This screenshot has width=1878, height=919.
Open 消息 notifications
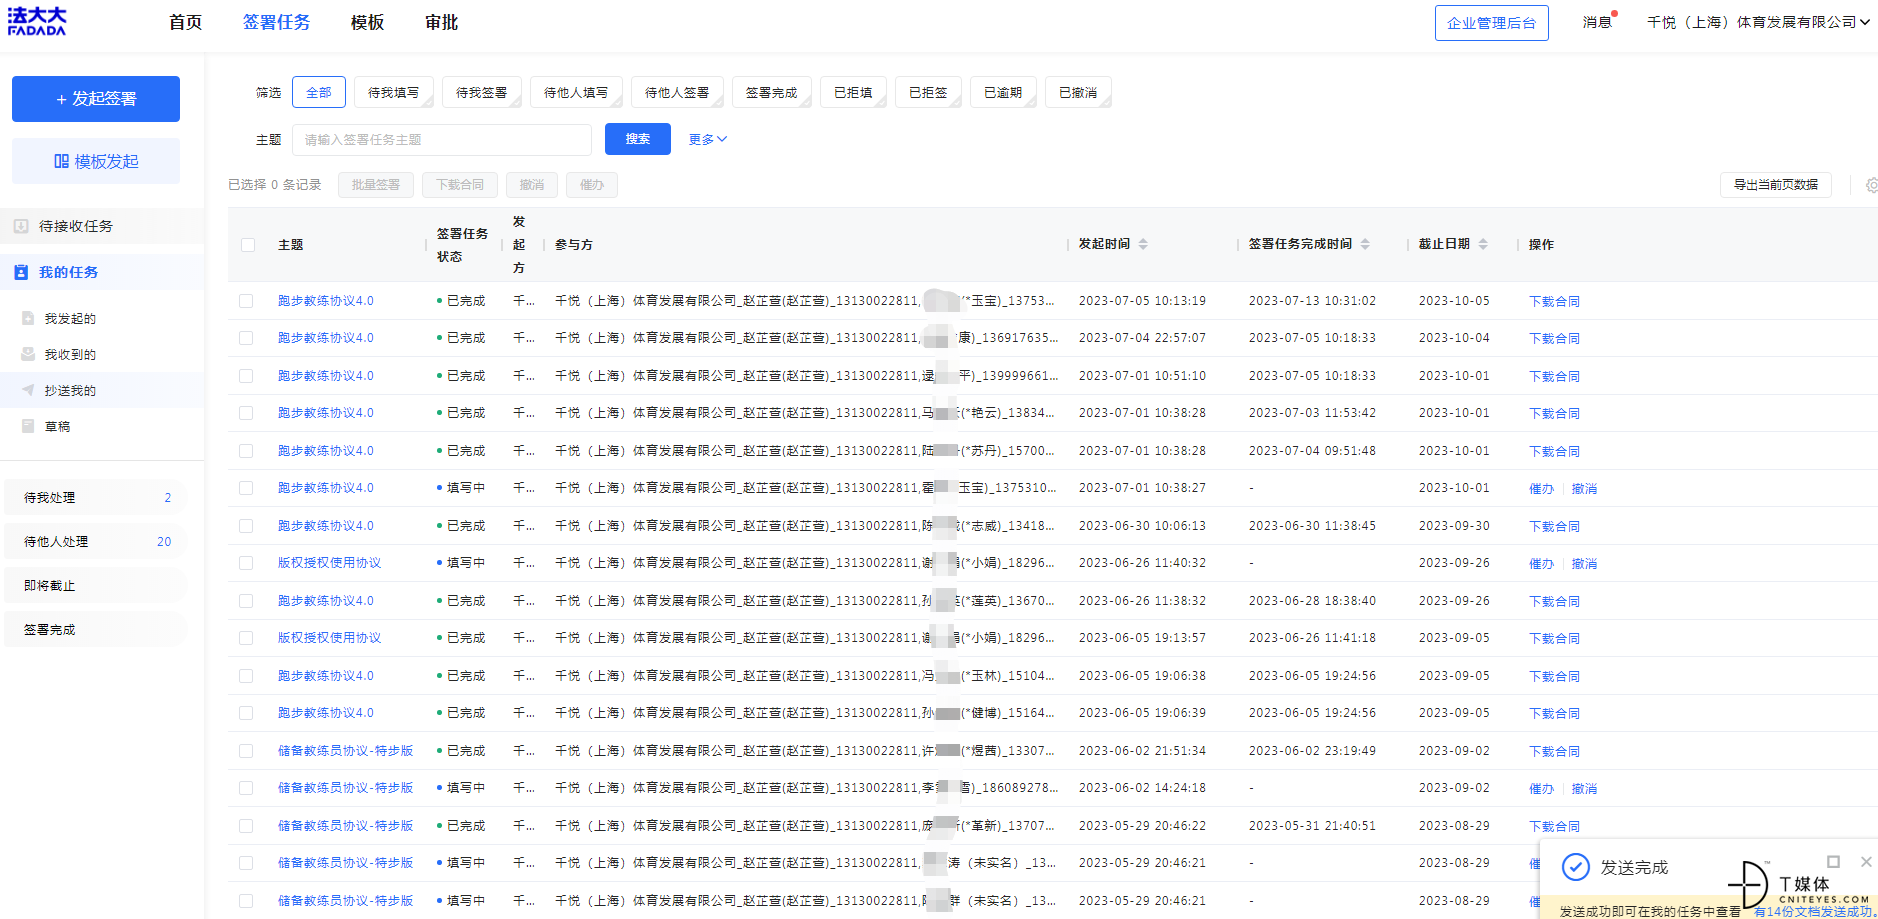coord(1598,22)
